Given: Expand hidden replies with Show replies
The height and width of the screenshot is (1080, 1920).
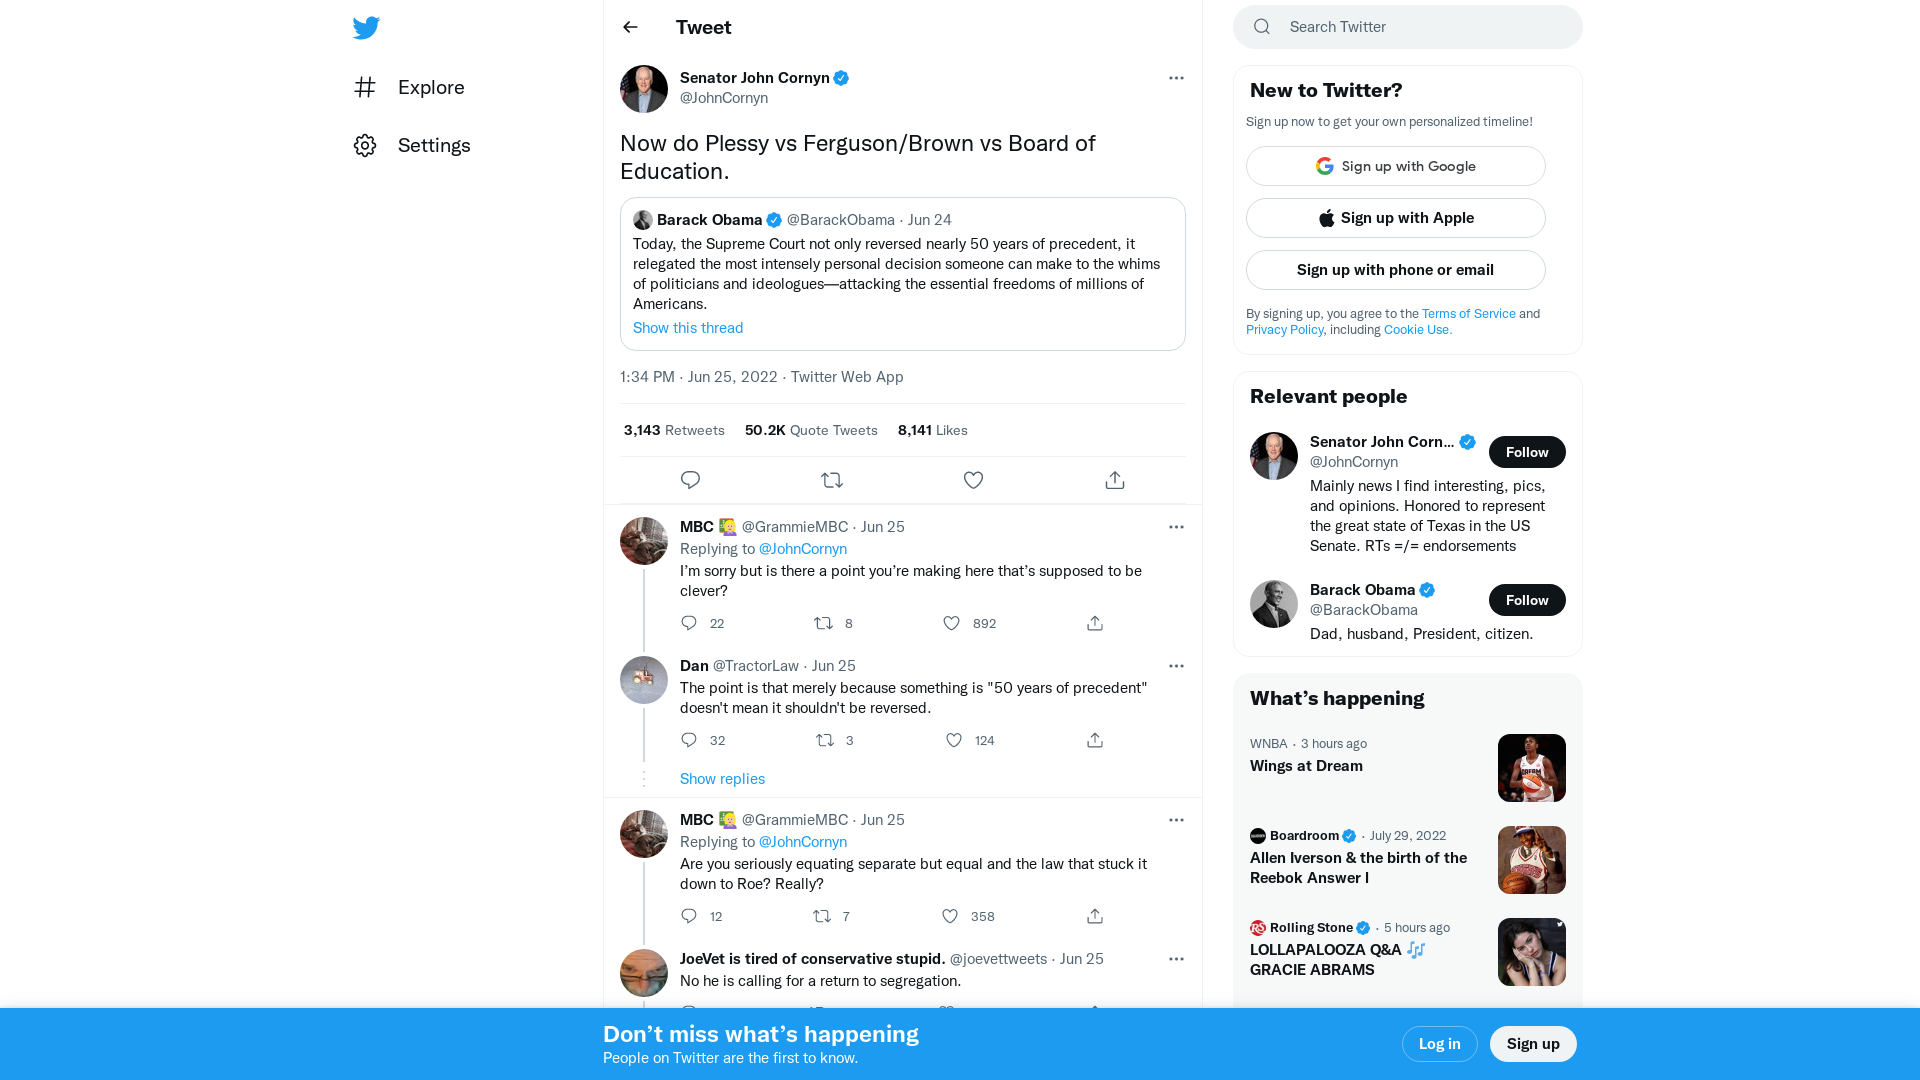Looking at the screenshot, I should [x=722, y=779].
